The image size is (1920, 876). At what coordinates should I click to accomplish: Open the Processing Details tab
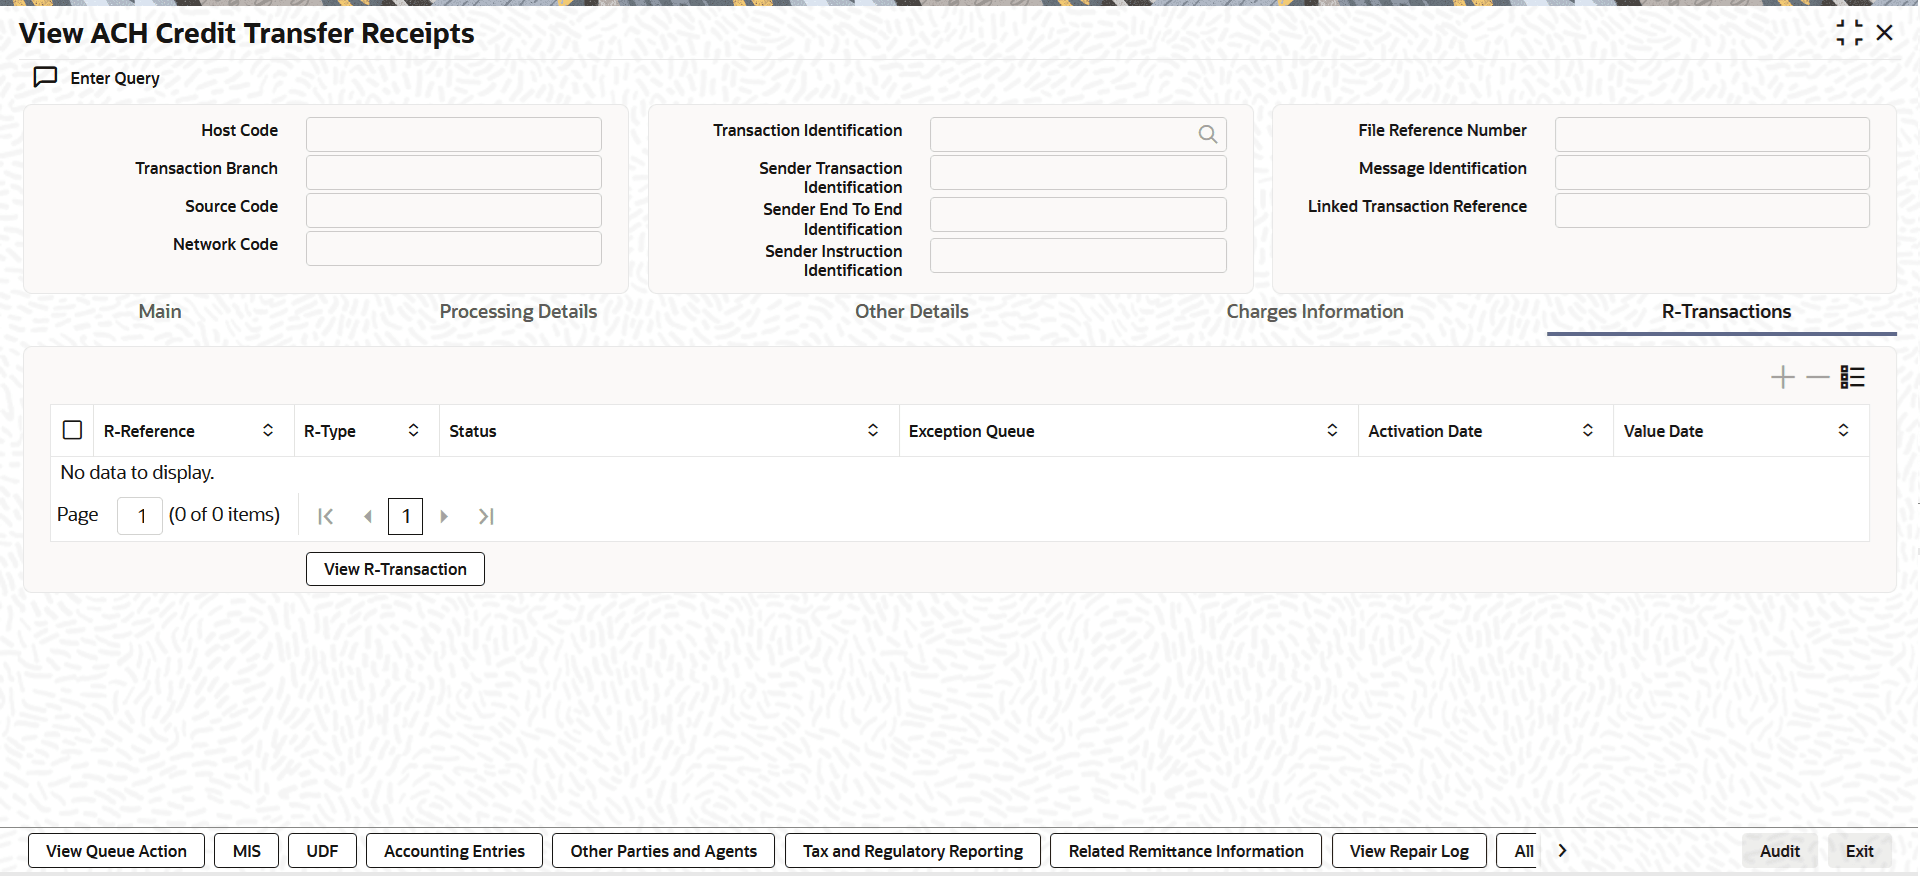pos(518,312)
